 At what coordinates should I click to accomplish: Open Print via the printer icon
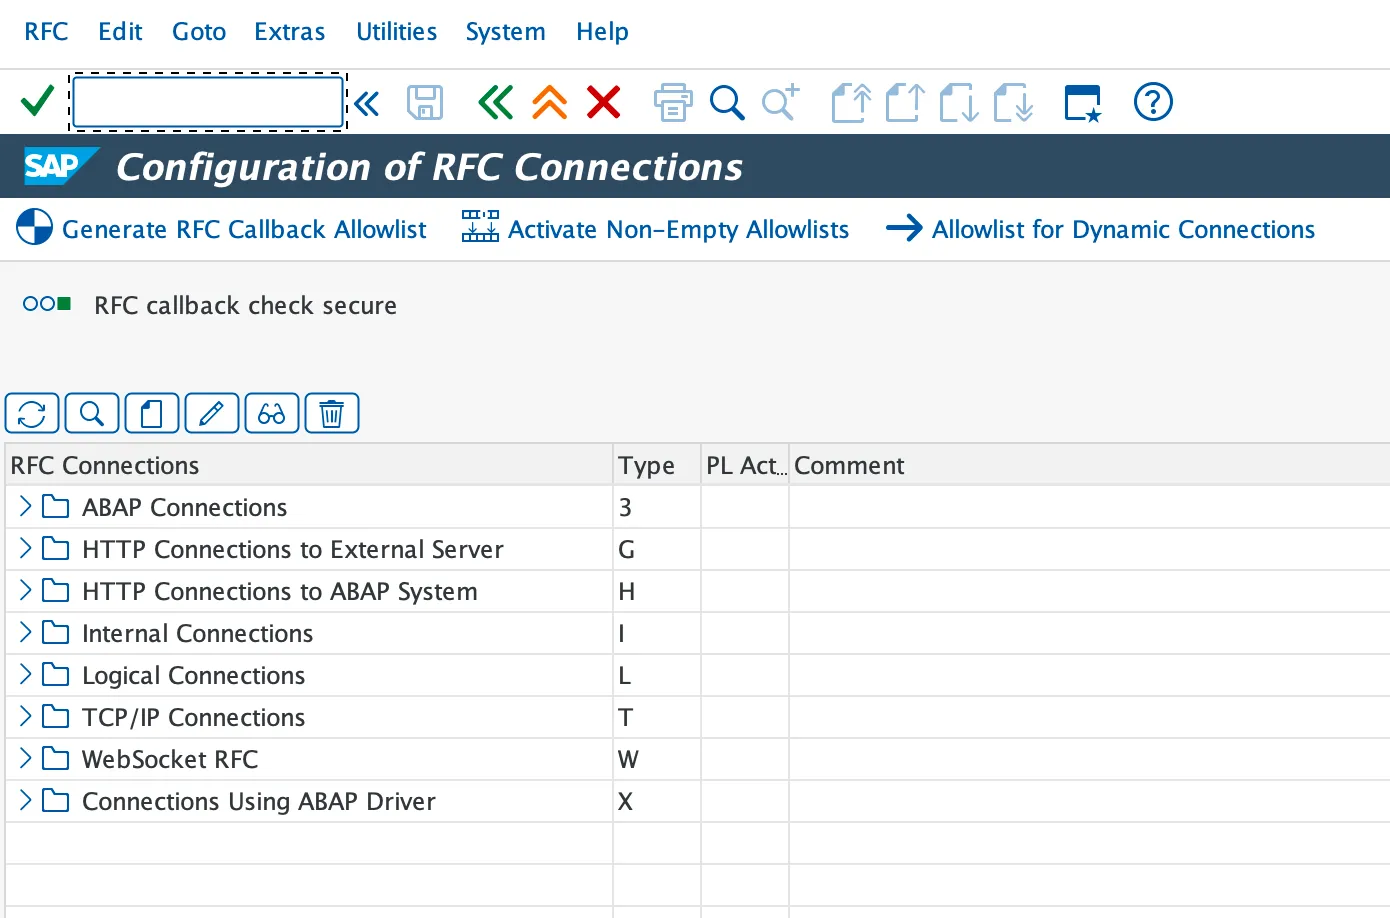(672, 102)
